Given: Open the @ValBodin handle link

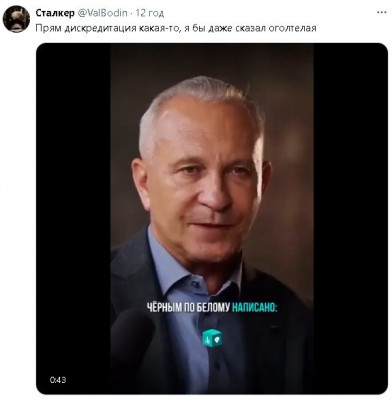Looking at the screenshot, I should click(102, 13).
